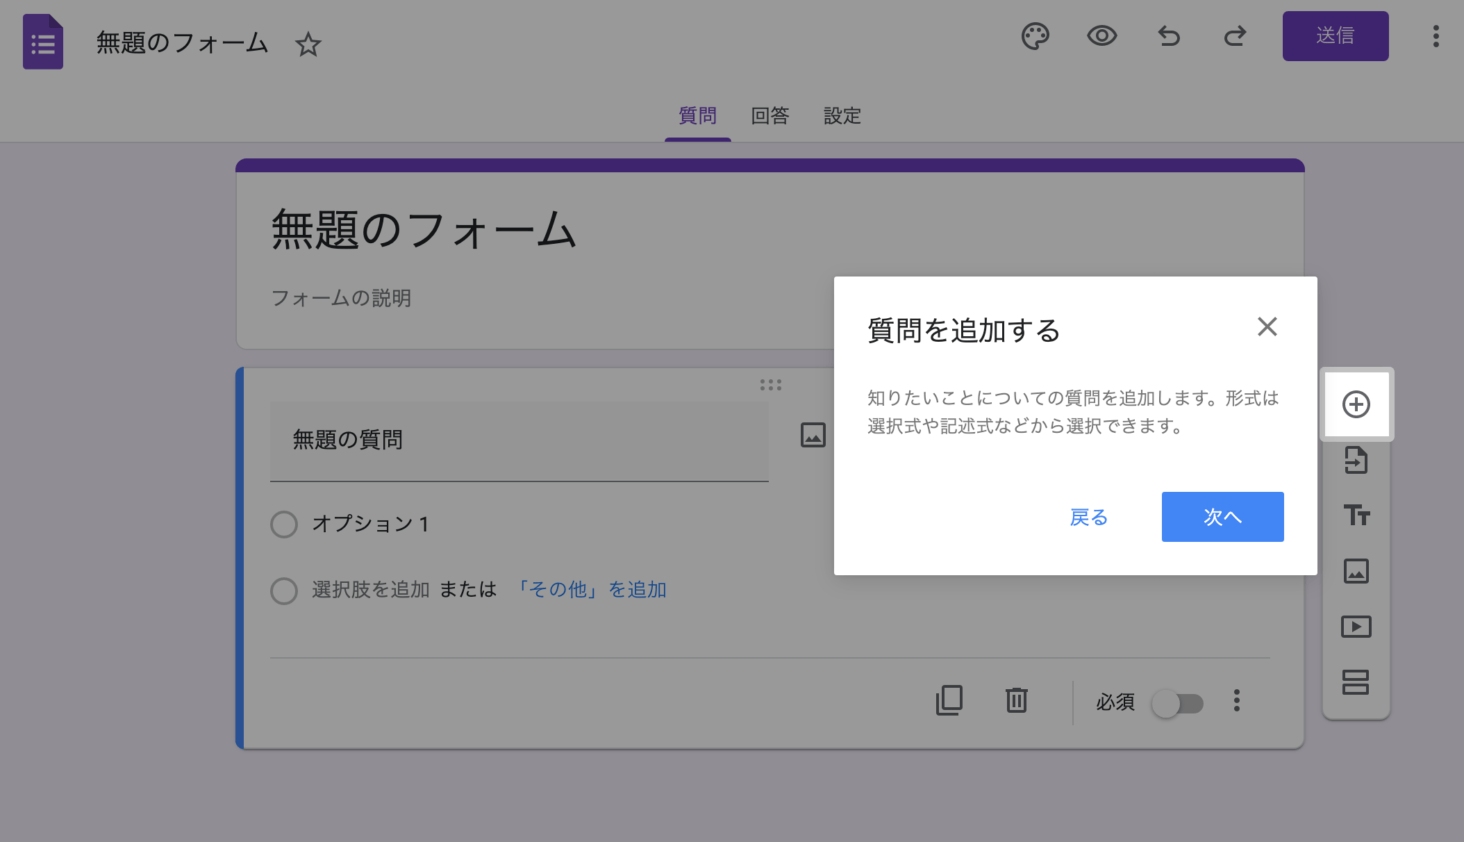
Task: Enable the 必須 required toggle
Action: click(1178, 703)
